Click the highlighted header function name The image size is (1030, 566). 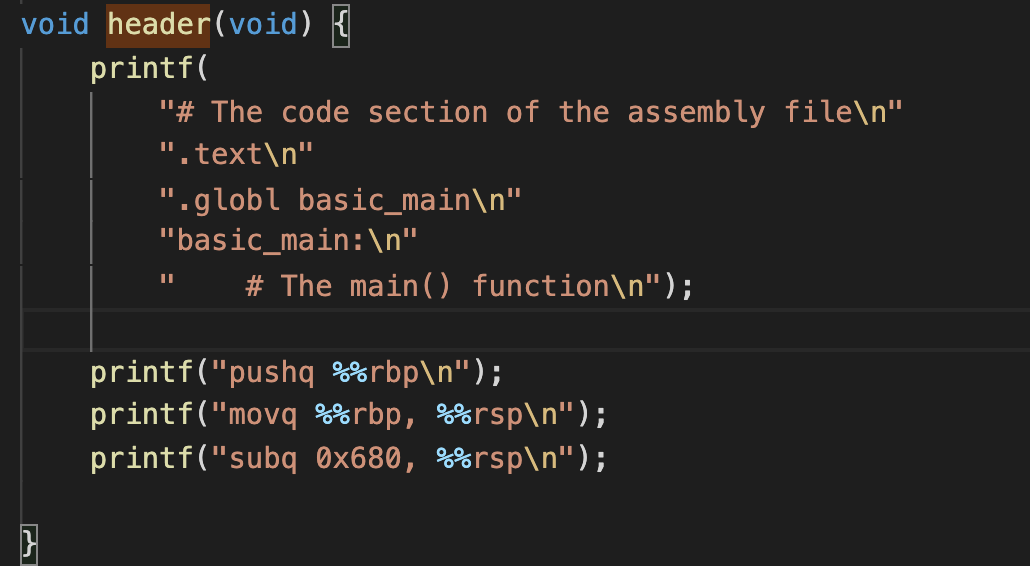coord(158,24)
